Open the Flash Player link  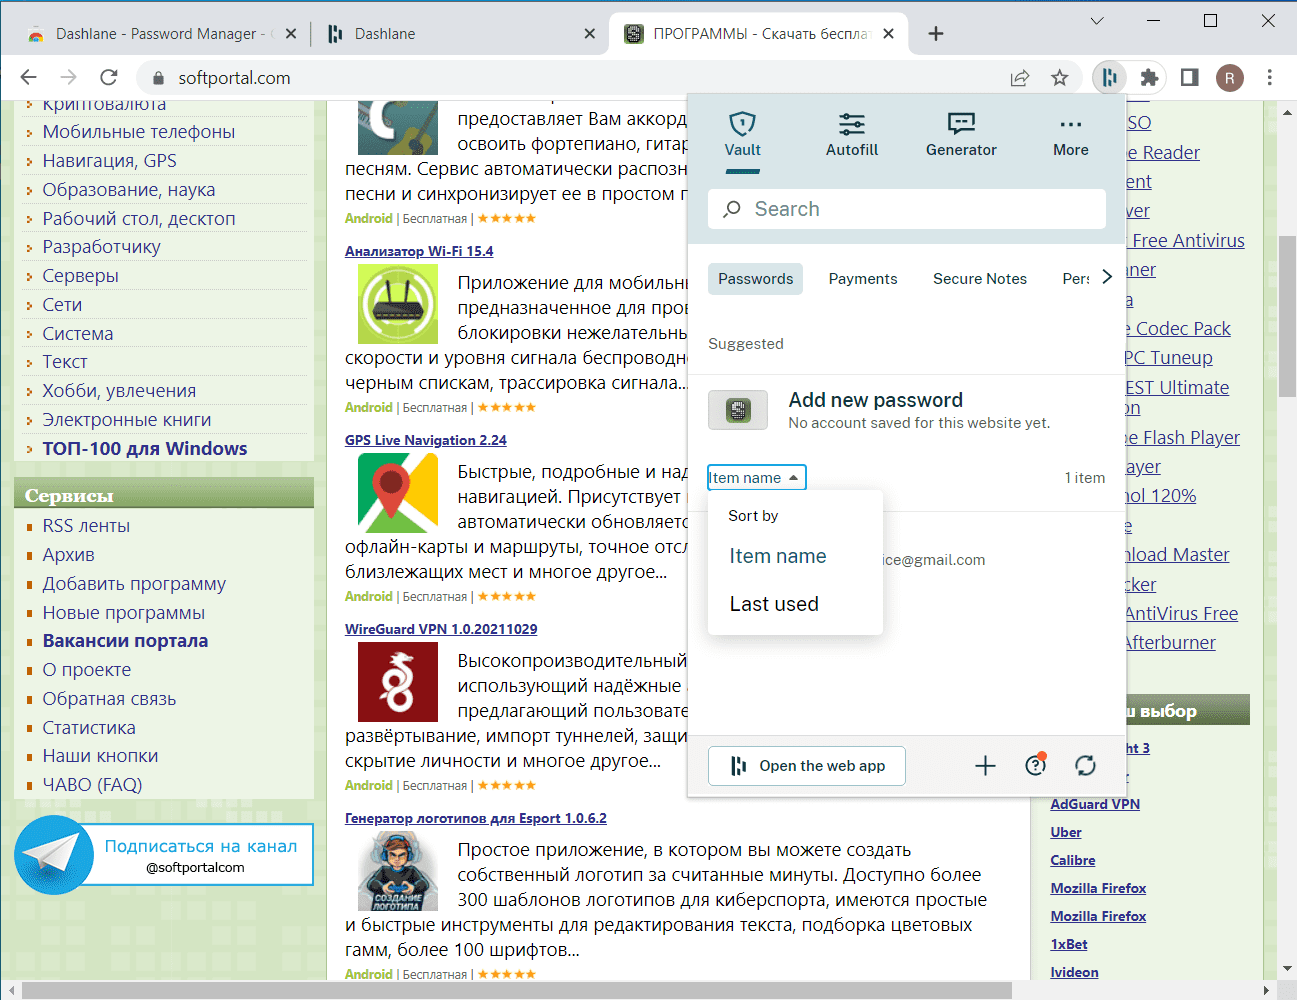coord(1184,438)
